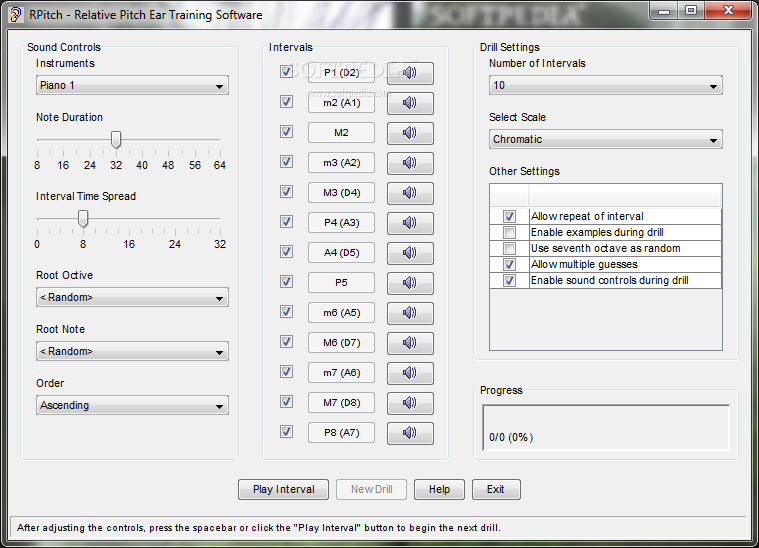This screenshot has height=548, width=759.
Task: Uncheck the M6 (D7) interval checkbox
Action: (x=287, y=342)
